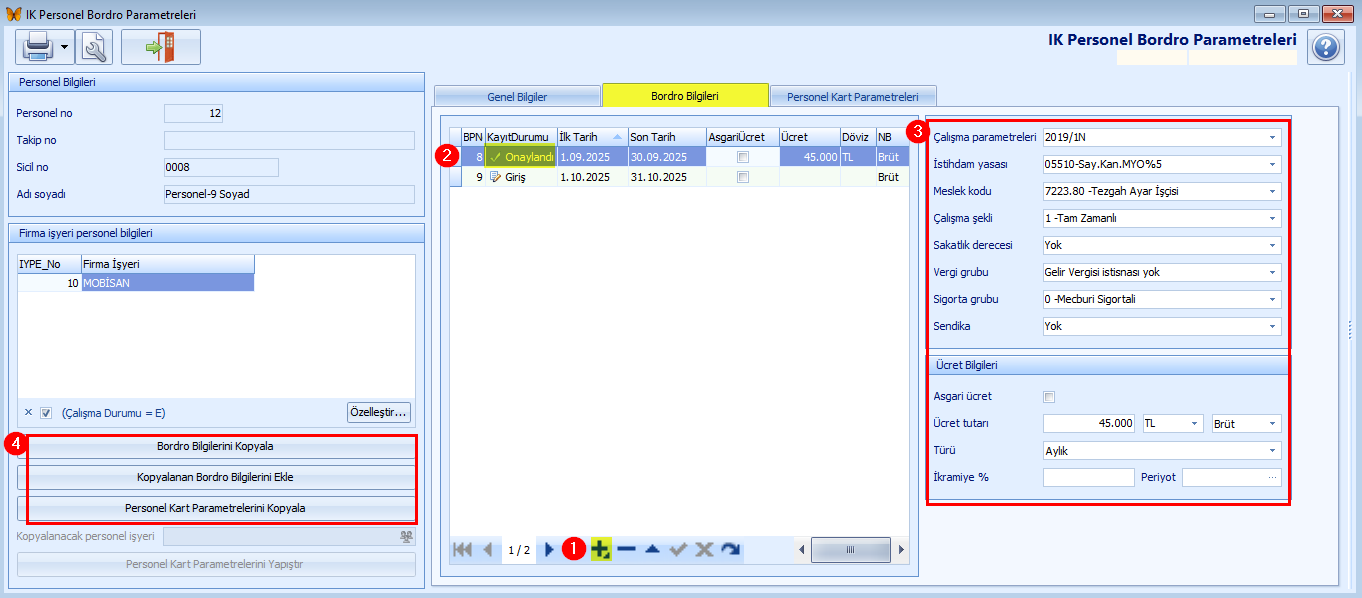Open help with question mark icon
The image size is (1362, 598).
[x=1326, y=47]
